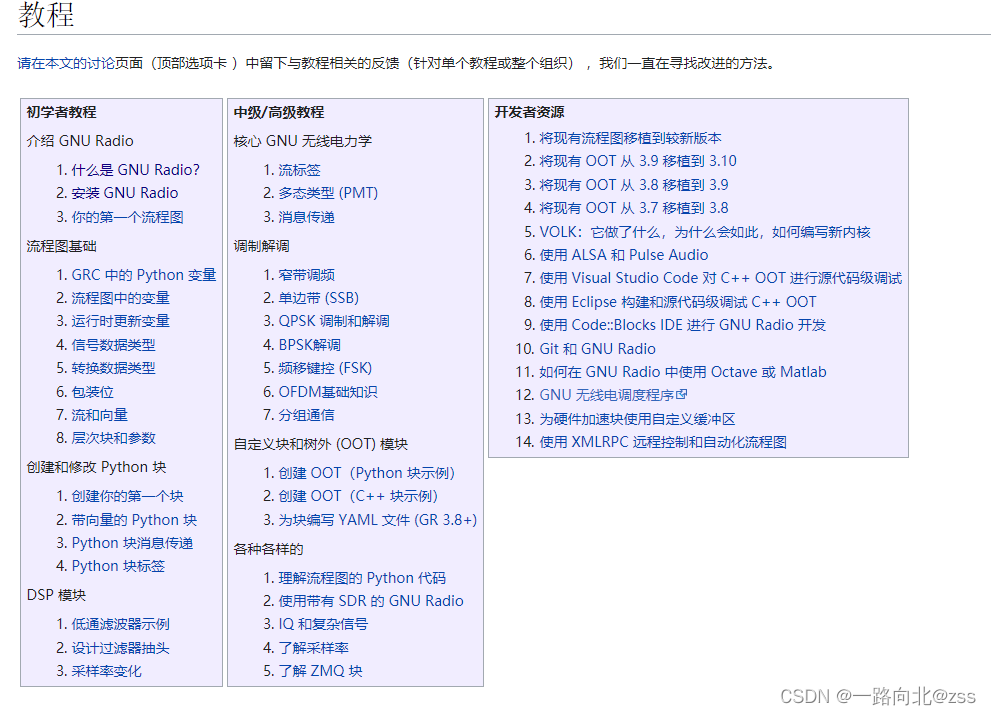The width and height of the screenshot is (991, 715).
Task: Open 包装位 tutorial link
Action: pos(92,392)
